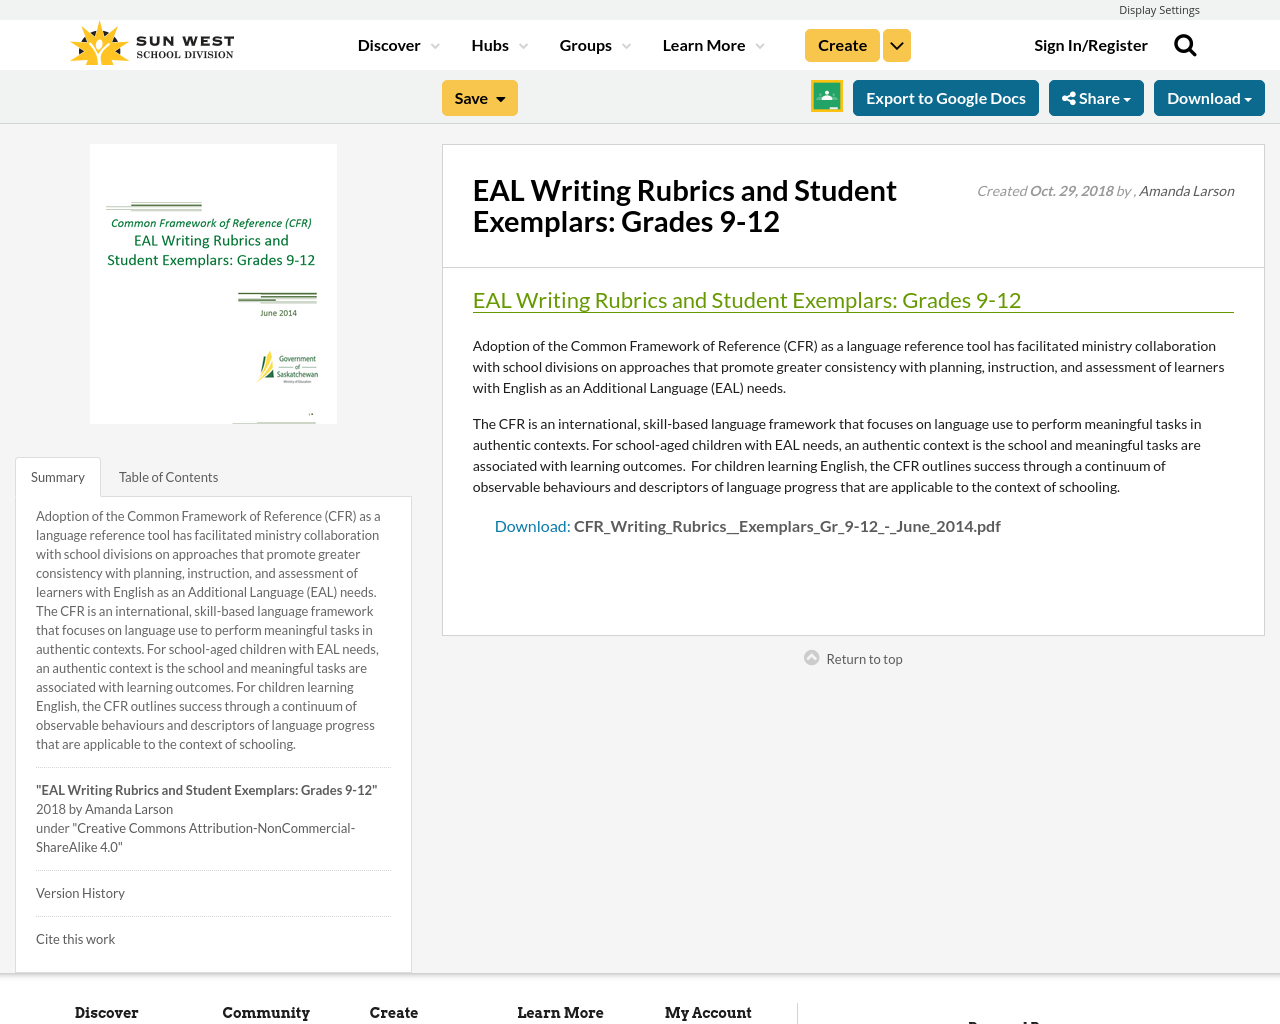The width and height of the screenshot is (1280, 1024).
Task: Open Version History
Action: pyautogui.click(x=80, y=891)
